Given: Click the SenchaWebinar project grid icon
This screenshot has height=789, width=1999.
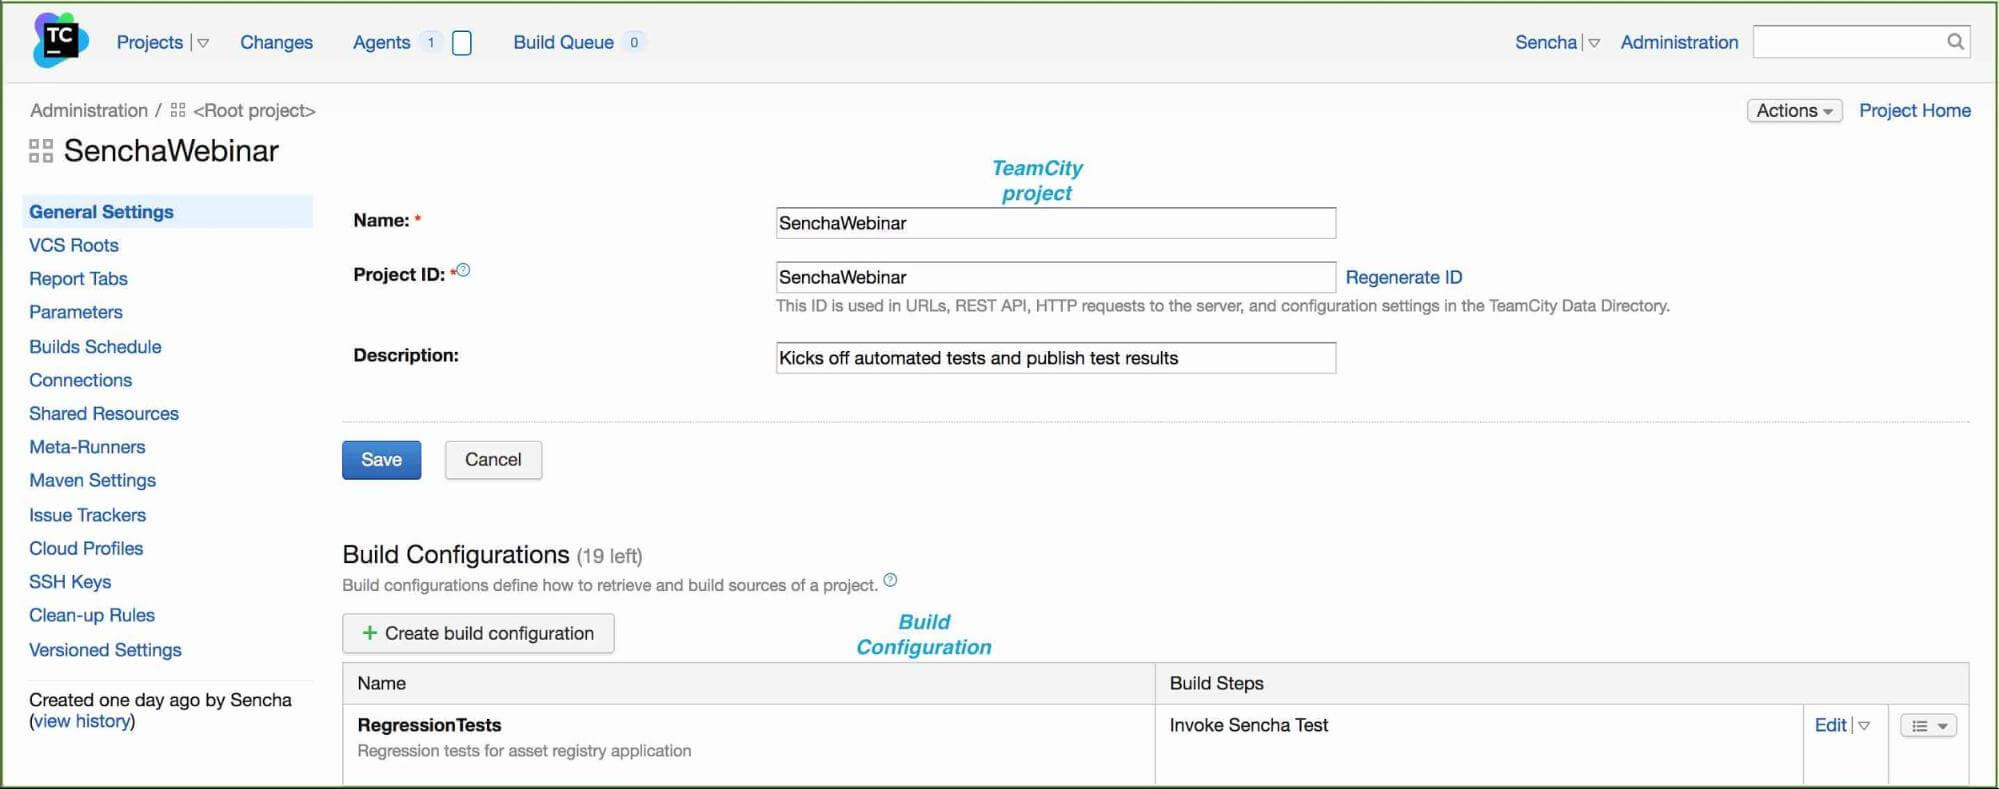Looking at the screenshot, I should tap(41, 151).
